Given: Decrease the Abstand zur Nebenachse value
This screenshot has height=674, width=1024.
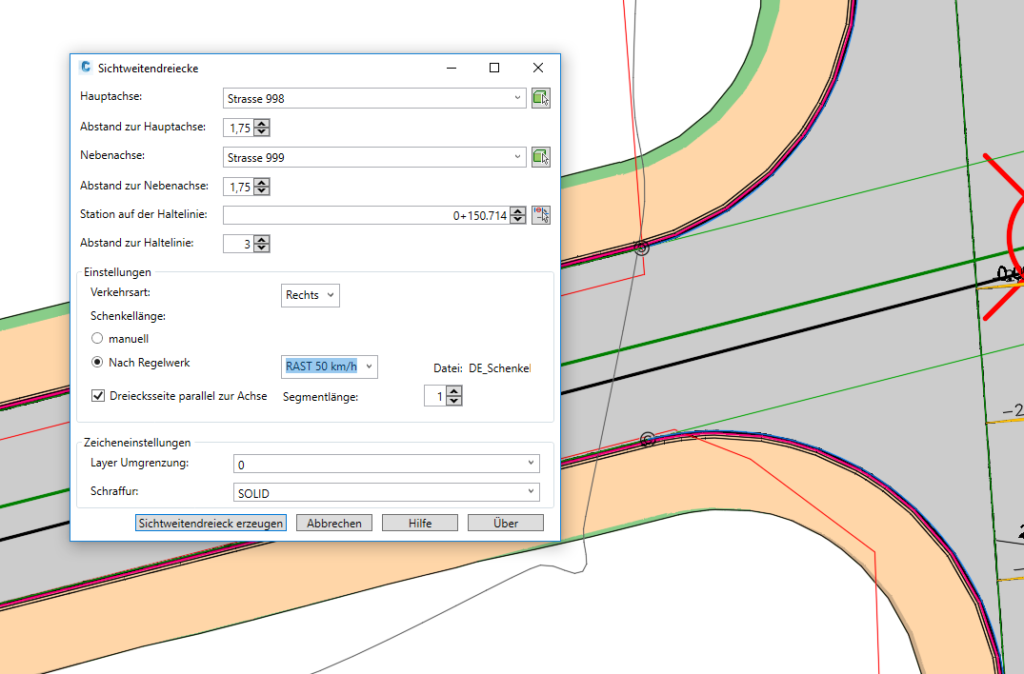Looking at the screenshot, I should (x=262, y=191).
